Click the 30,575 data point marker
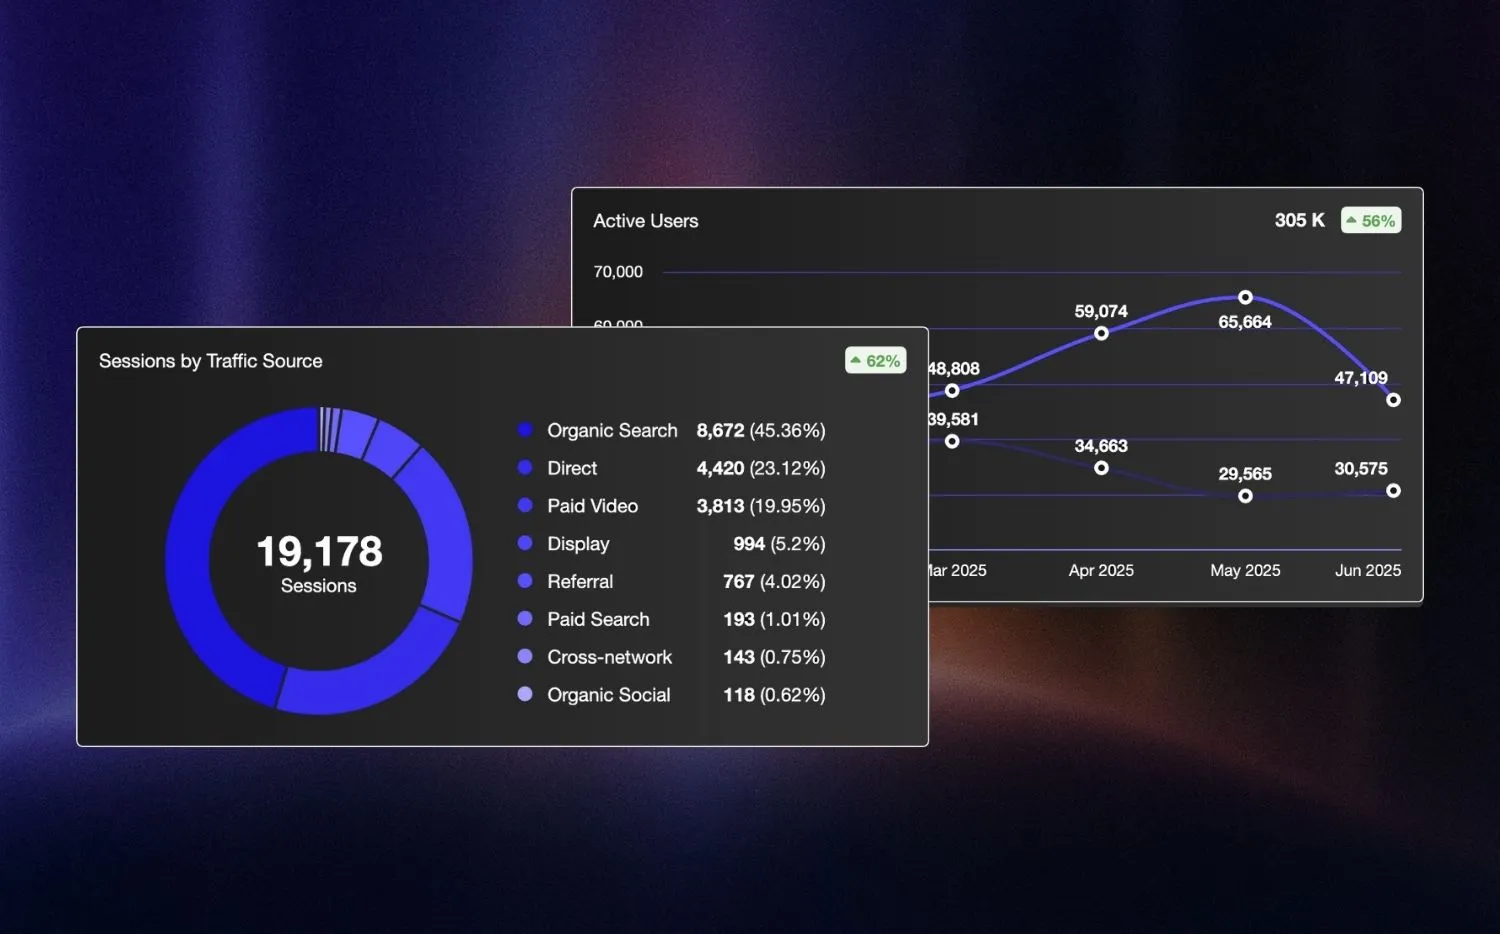The width and height of the screenshot is (1500, 934). 1393,491
